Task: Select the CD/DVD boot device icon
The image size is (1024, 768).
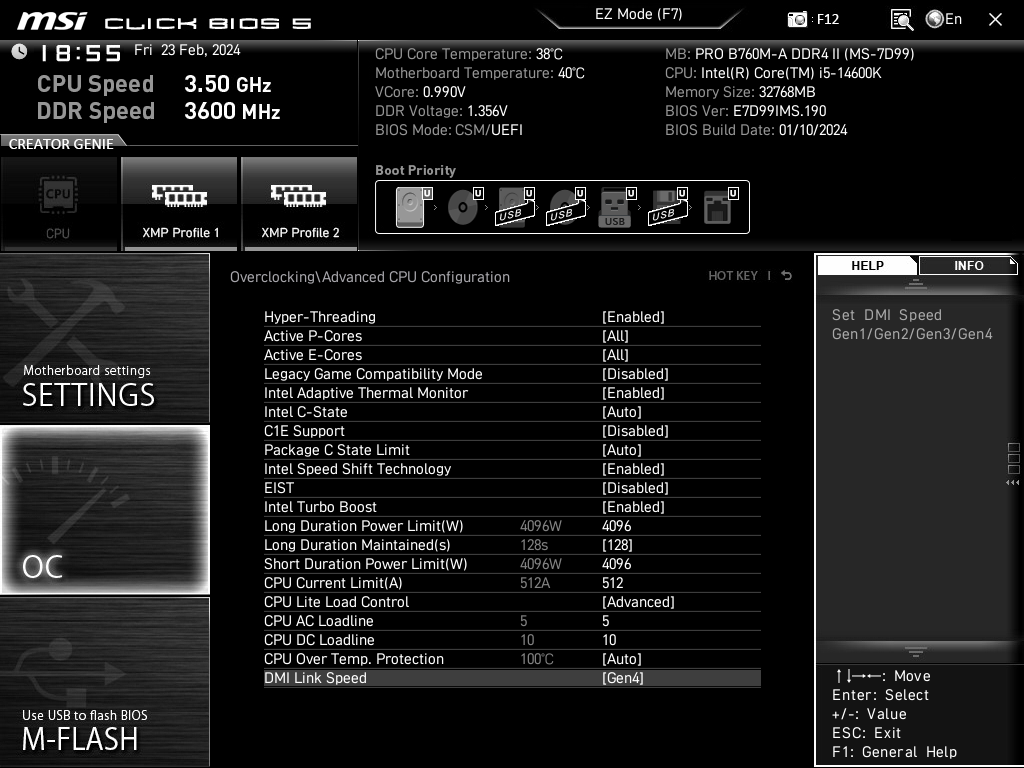Action: [x=465, y=207]
